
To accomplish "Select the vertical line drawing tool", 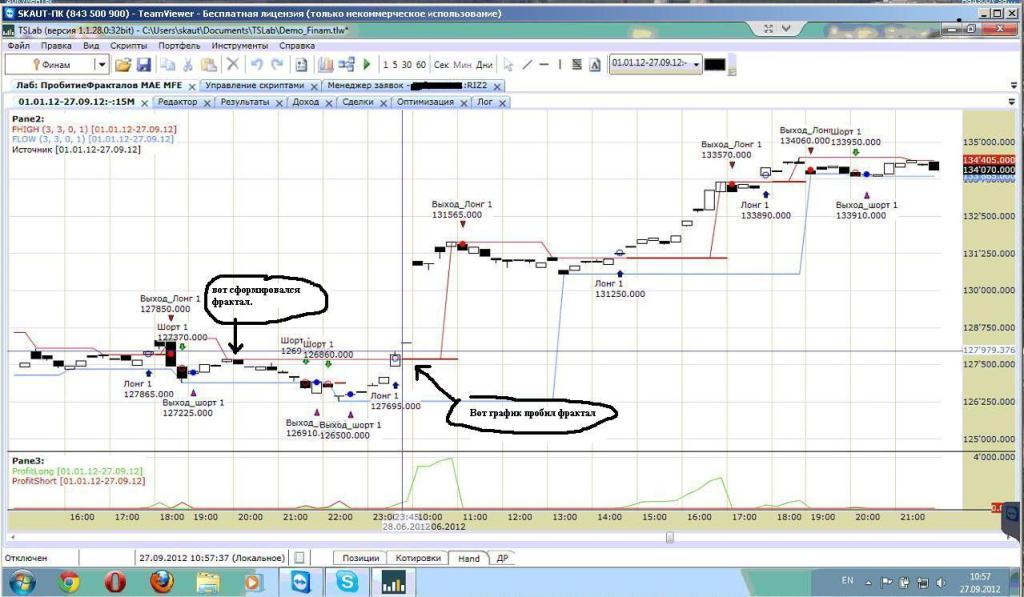I will 560,64.
